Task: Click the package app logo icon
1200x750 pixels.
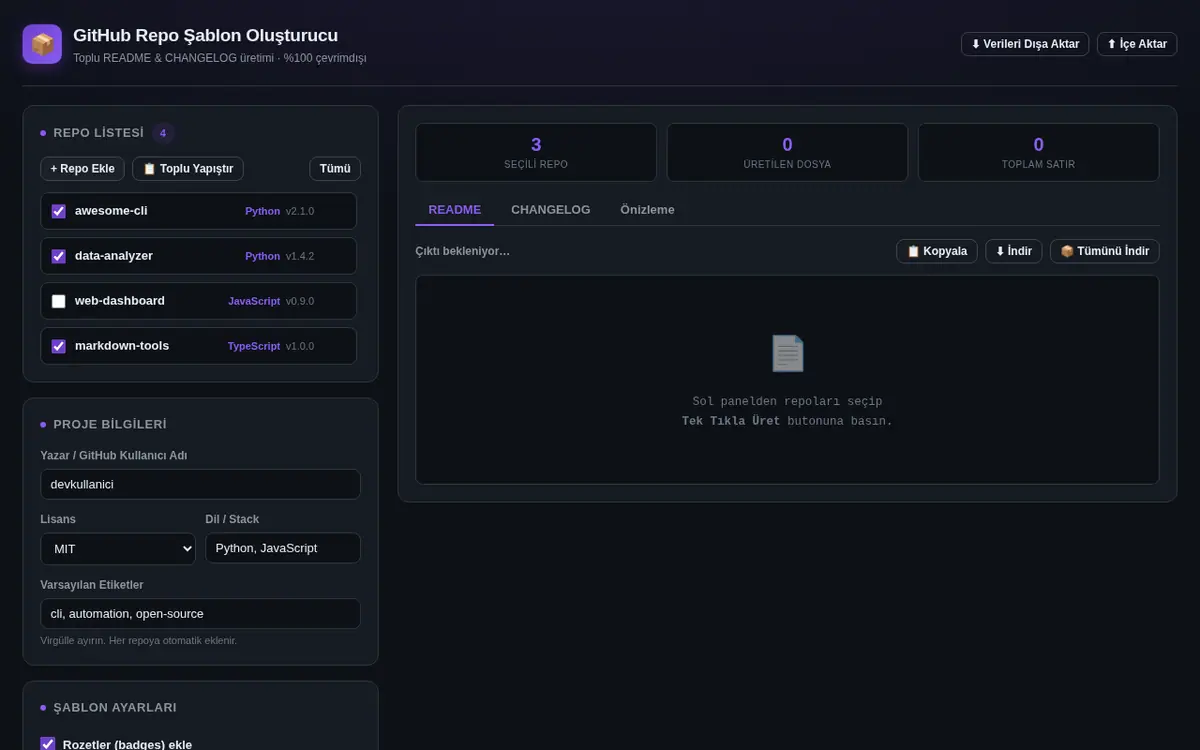Action: 42,44
